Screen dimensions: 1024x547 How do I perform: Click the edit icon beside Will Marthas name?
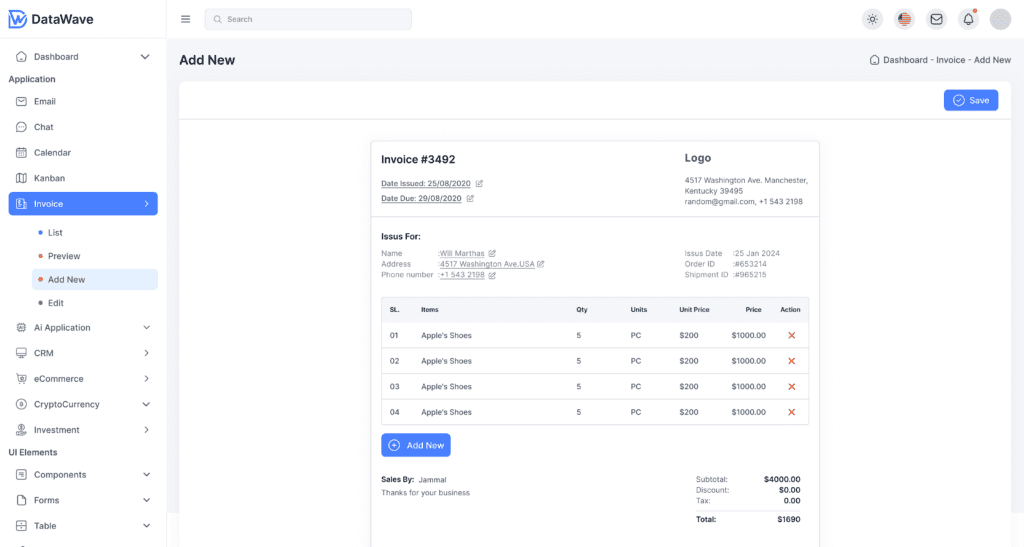(492, 253)
